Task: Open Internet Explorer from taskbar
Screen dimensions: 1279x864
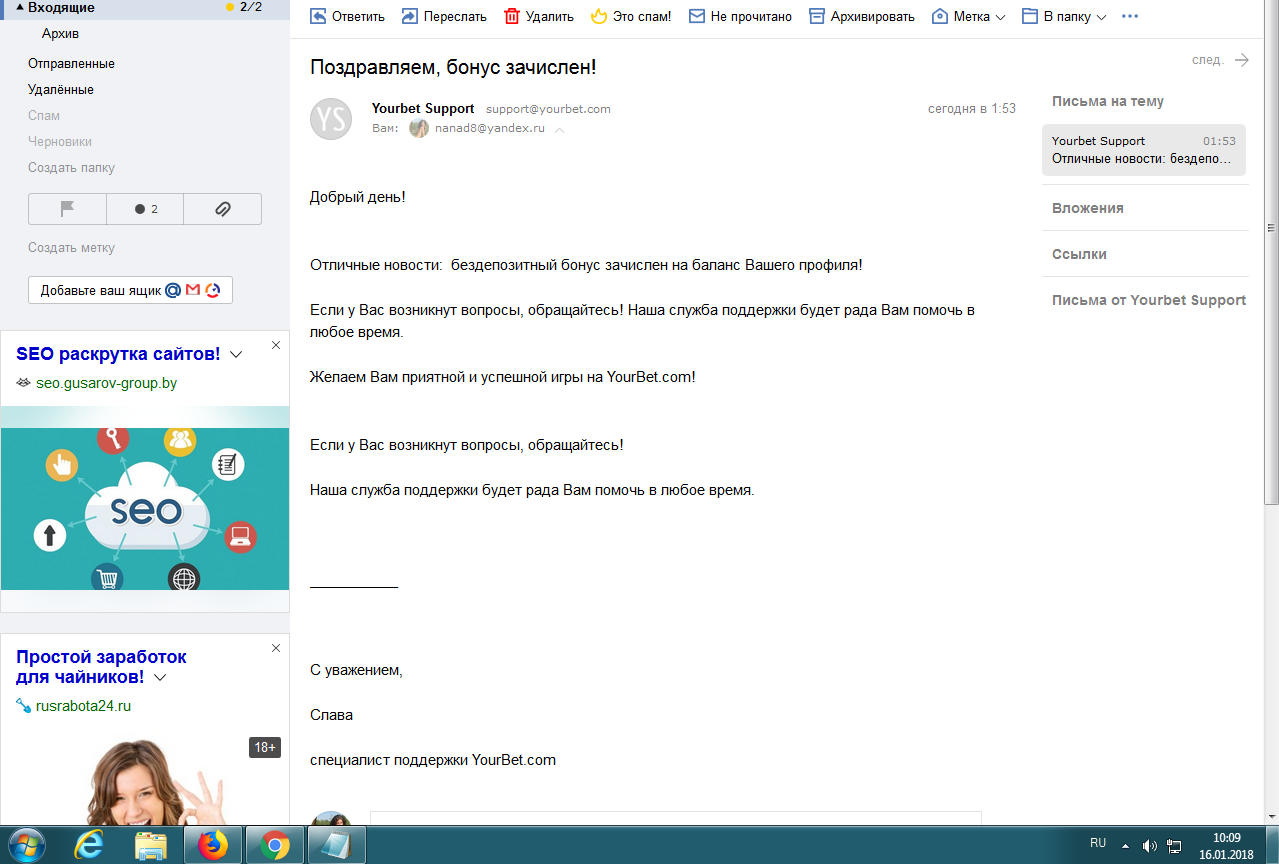Action: pos(90,845)
